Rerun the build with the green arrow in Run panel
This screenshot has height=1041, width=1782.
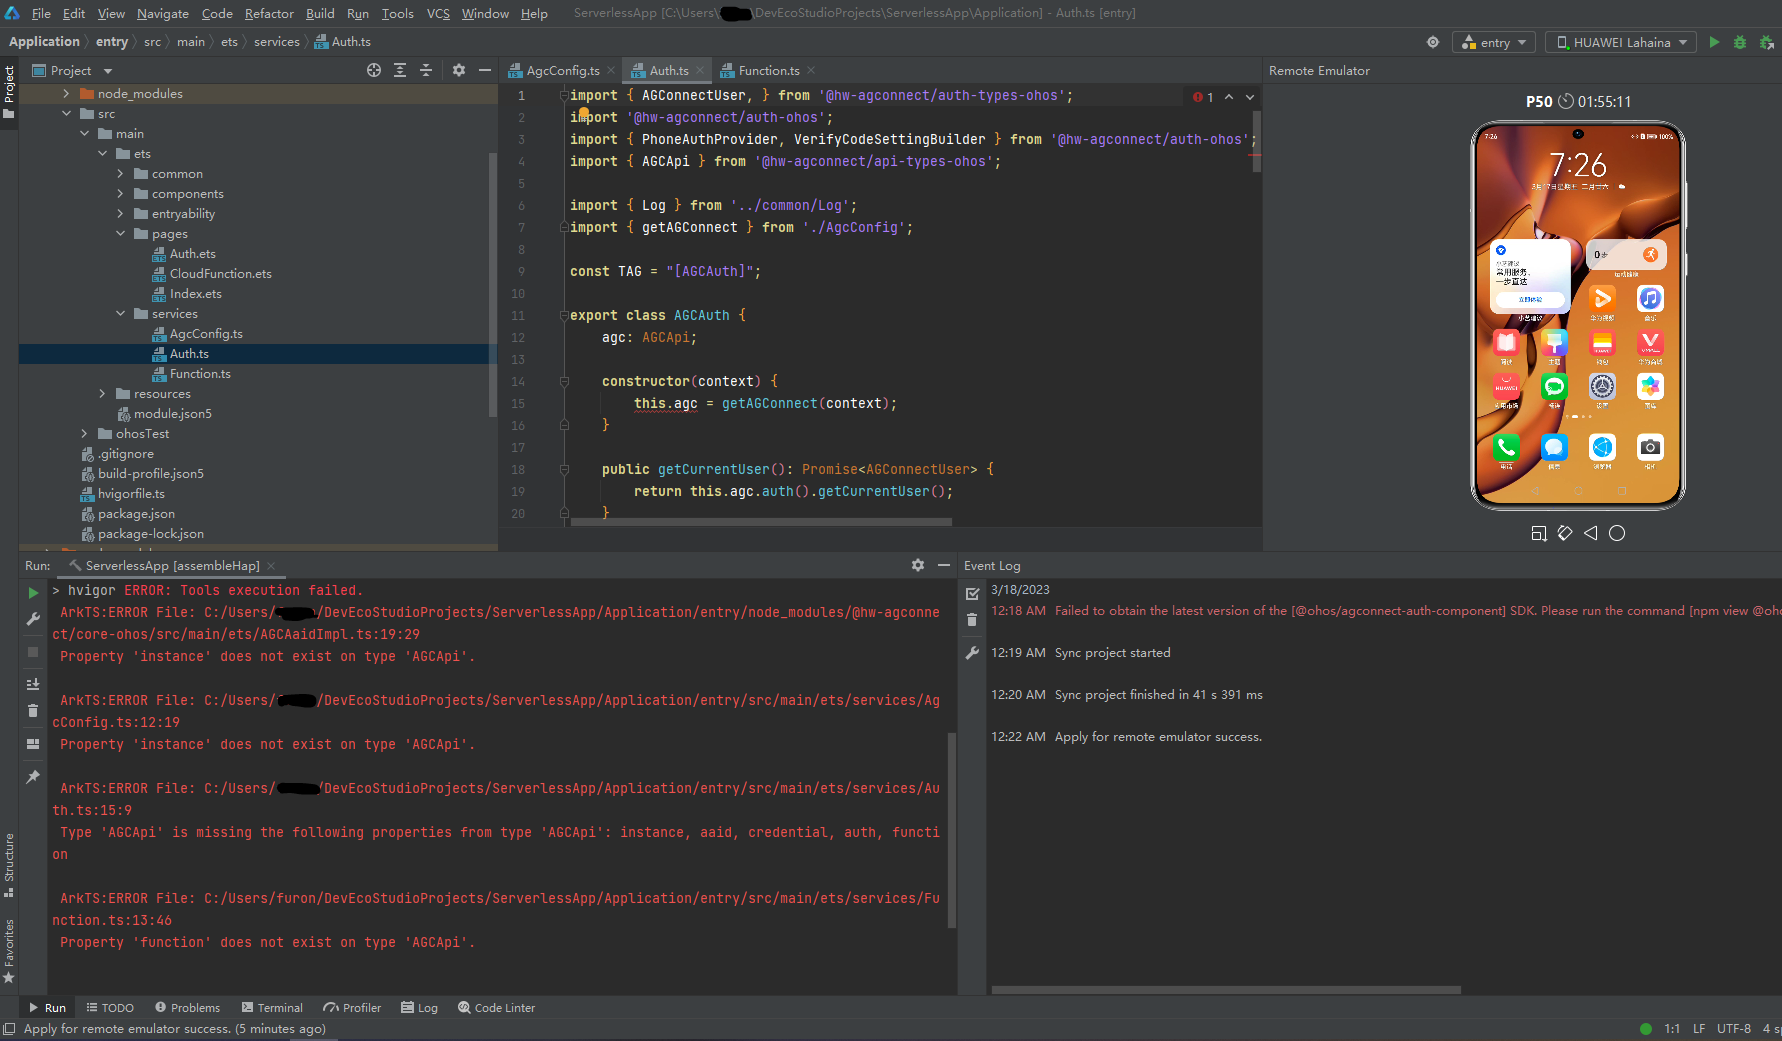click(33, 593)
